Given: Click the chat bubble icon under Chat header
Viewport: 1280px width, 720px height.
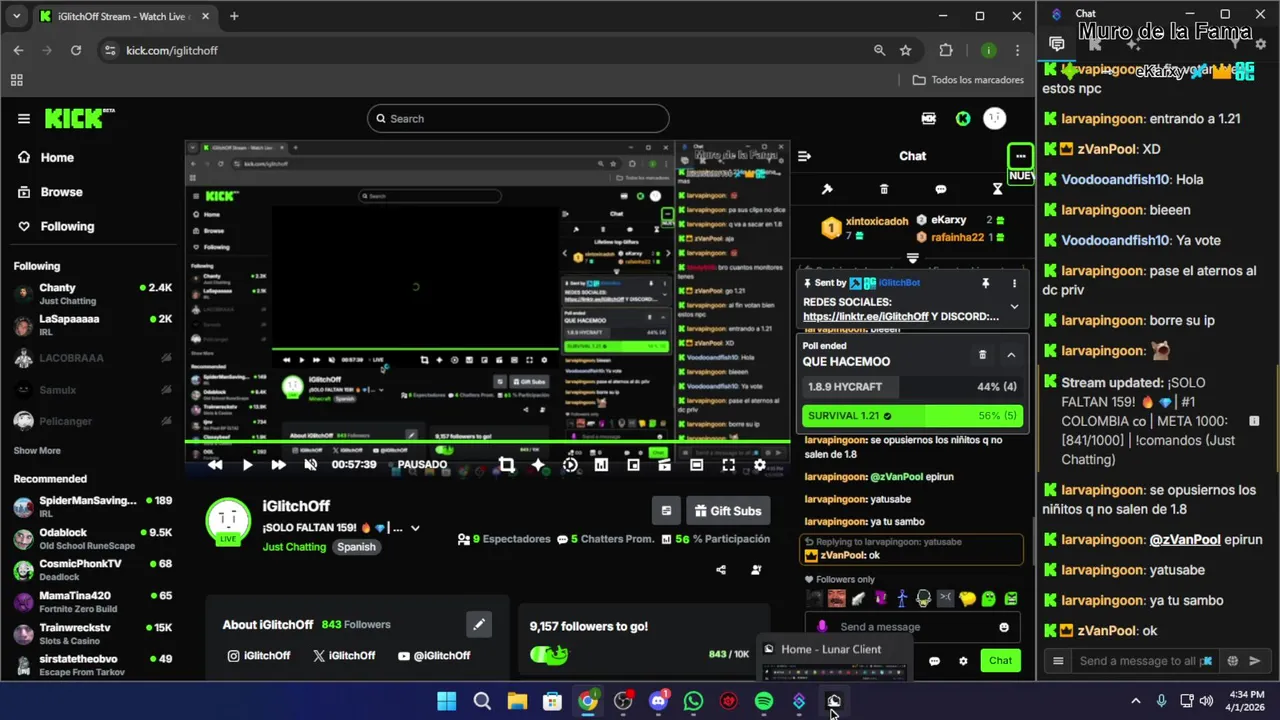Looking at the screenshot, I should point(941,189).
